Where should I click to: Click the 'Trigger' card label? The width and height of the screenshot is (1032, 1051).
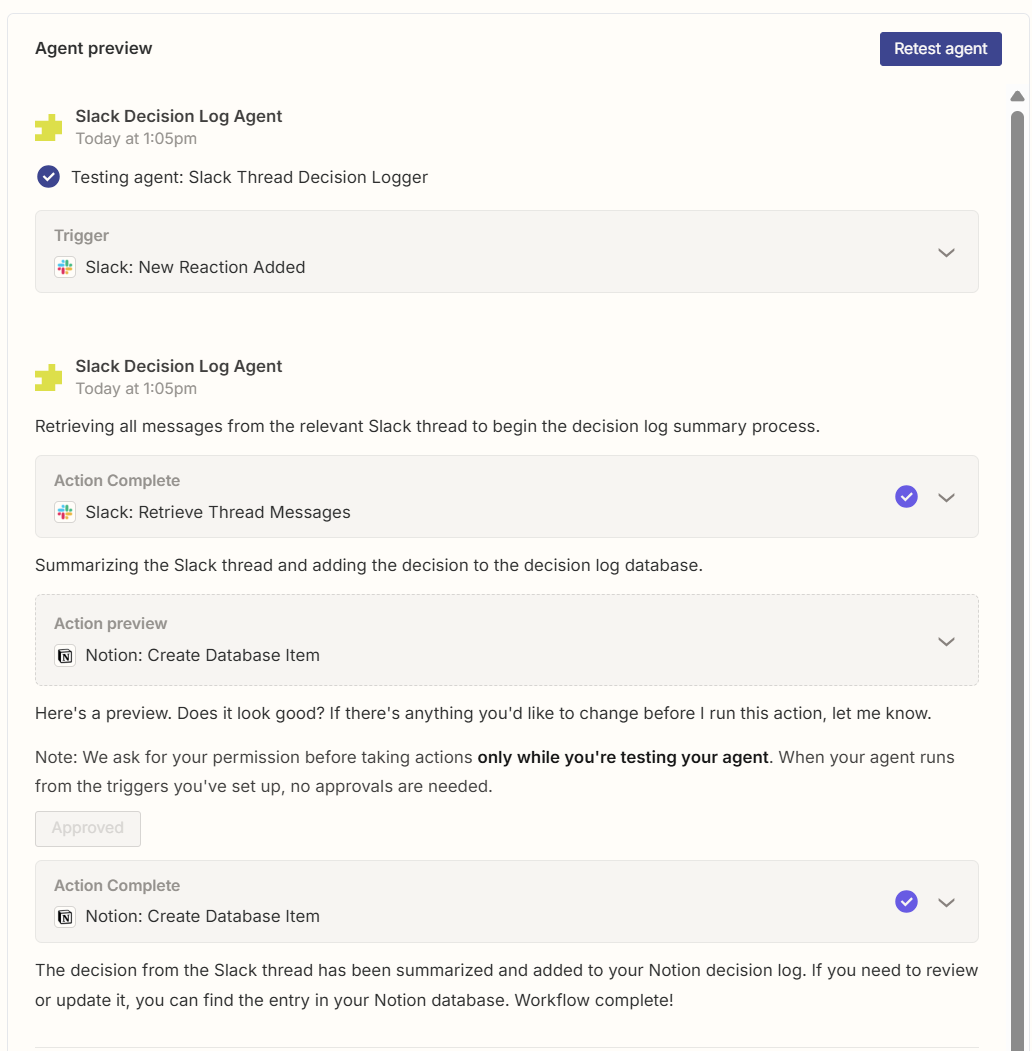tap(81, 236)
